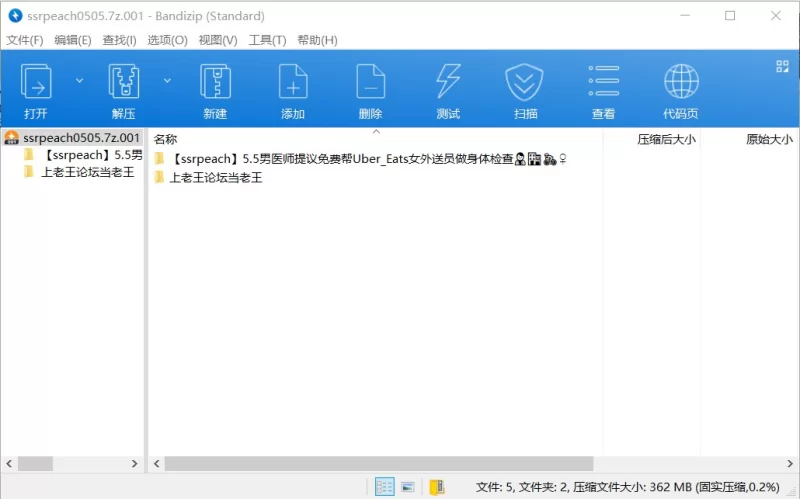800x499 pixels.
Task: Click the toolbar customize grid icon
Action: click(782, 66)
